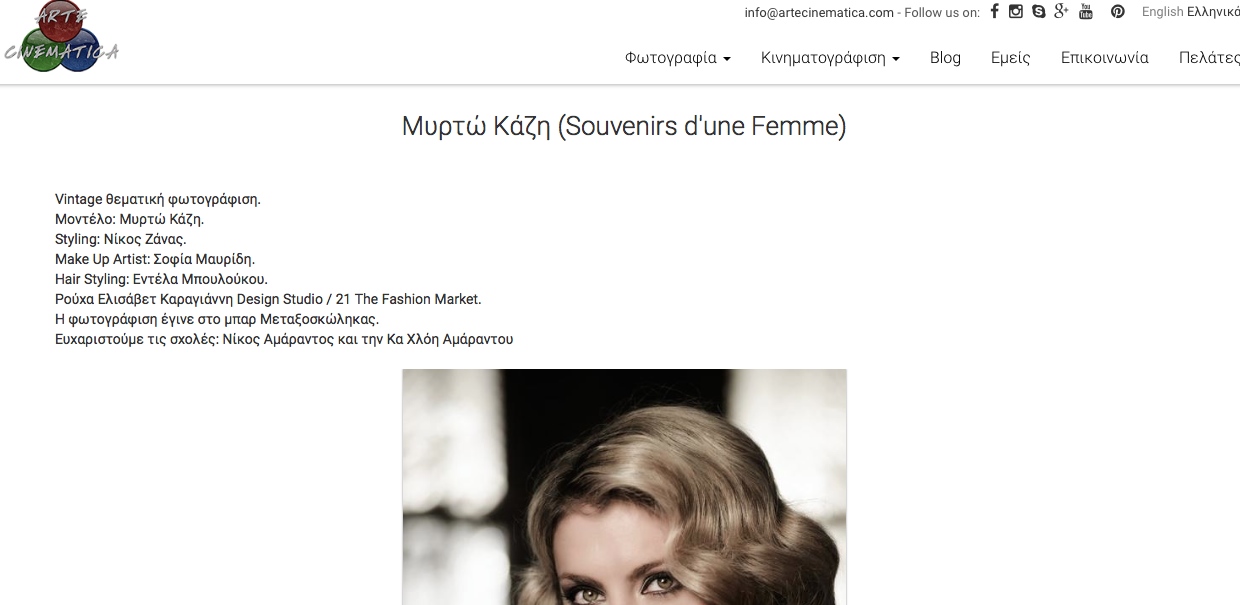
Task: Click the caret arrow beside Κινηματογράφιση
Action: click(896, 59)
